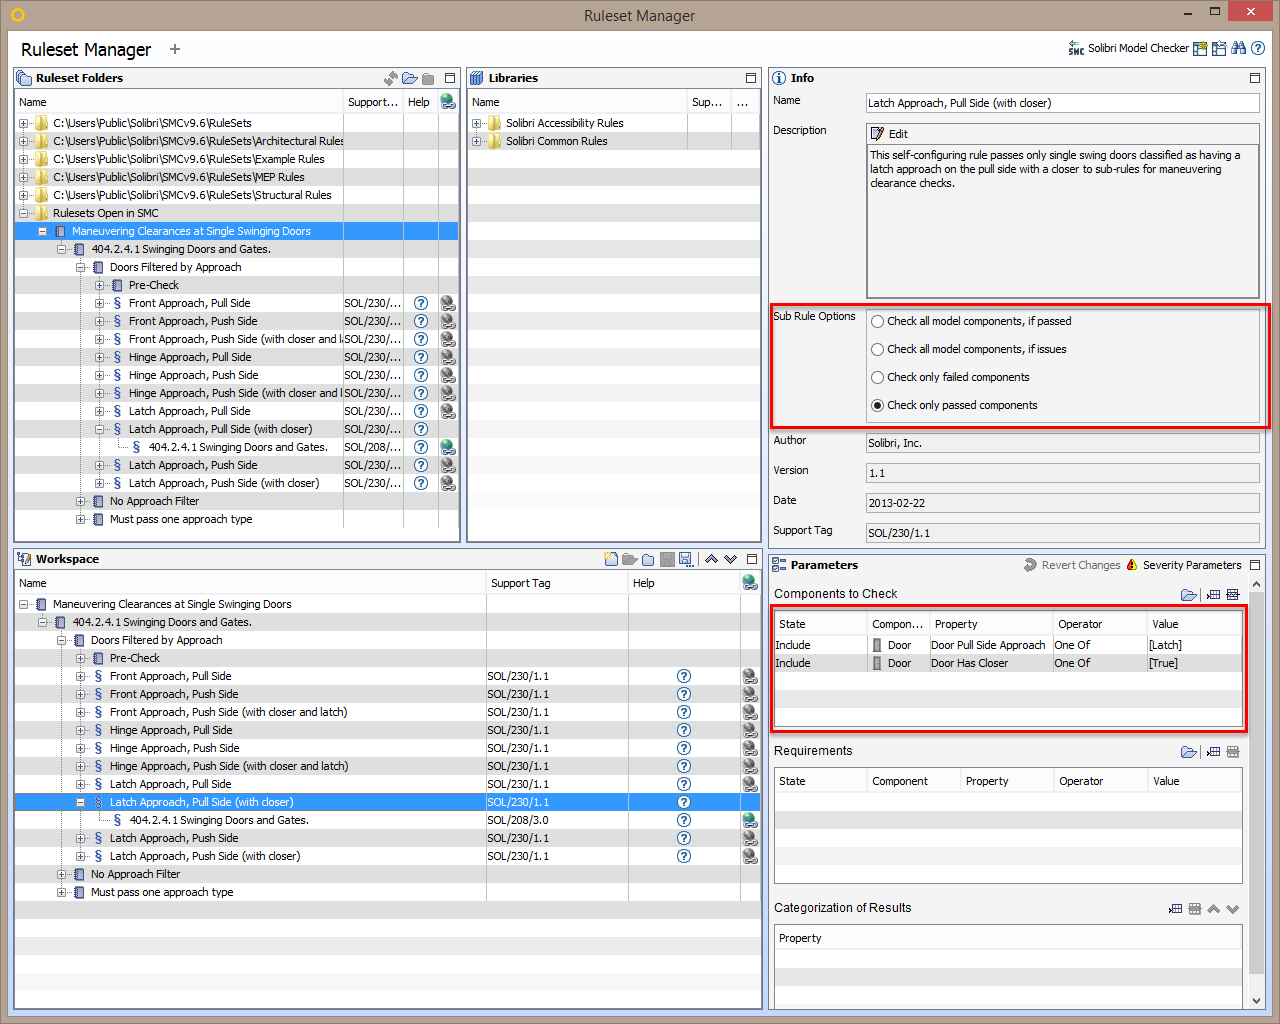Choose 'Check all model components, if issues'
Viewport: 1280px width, 1024px height.
click(878, 350)
